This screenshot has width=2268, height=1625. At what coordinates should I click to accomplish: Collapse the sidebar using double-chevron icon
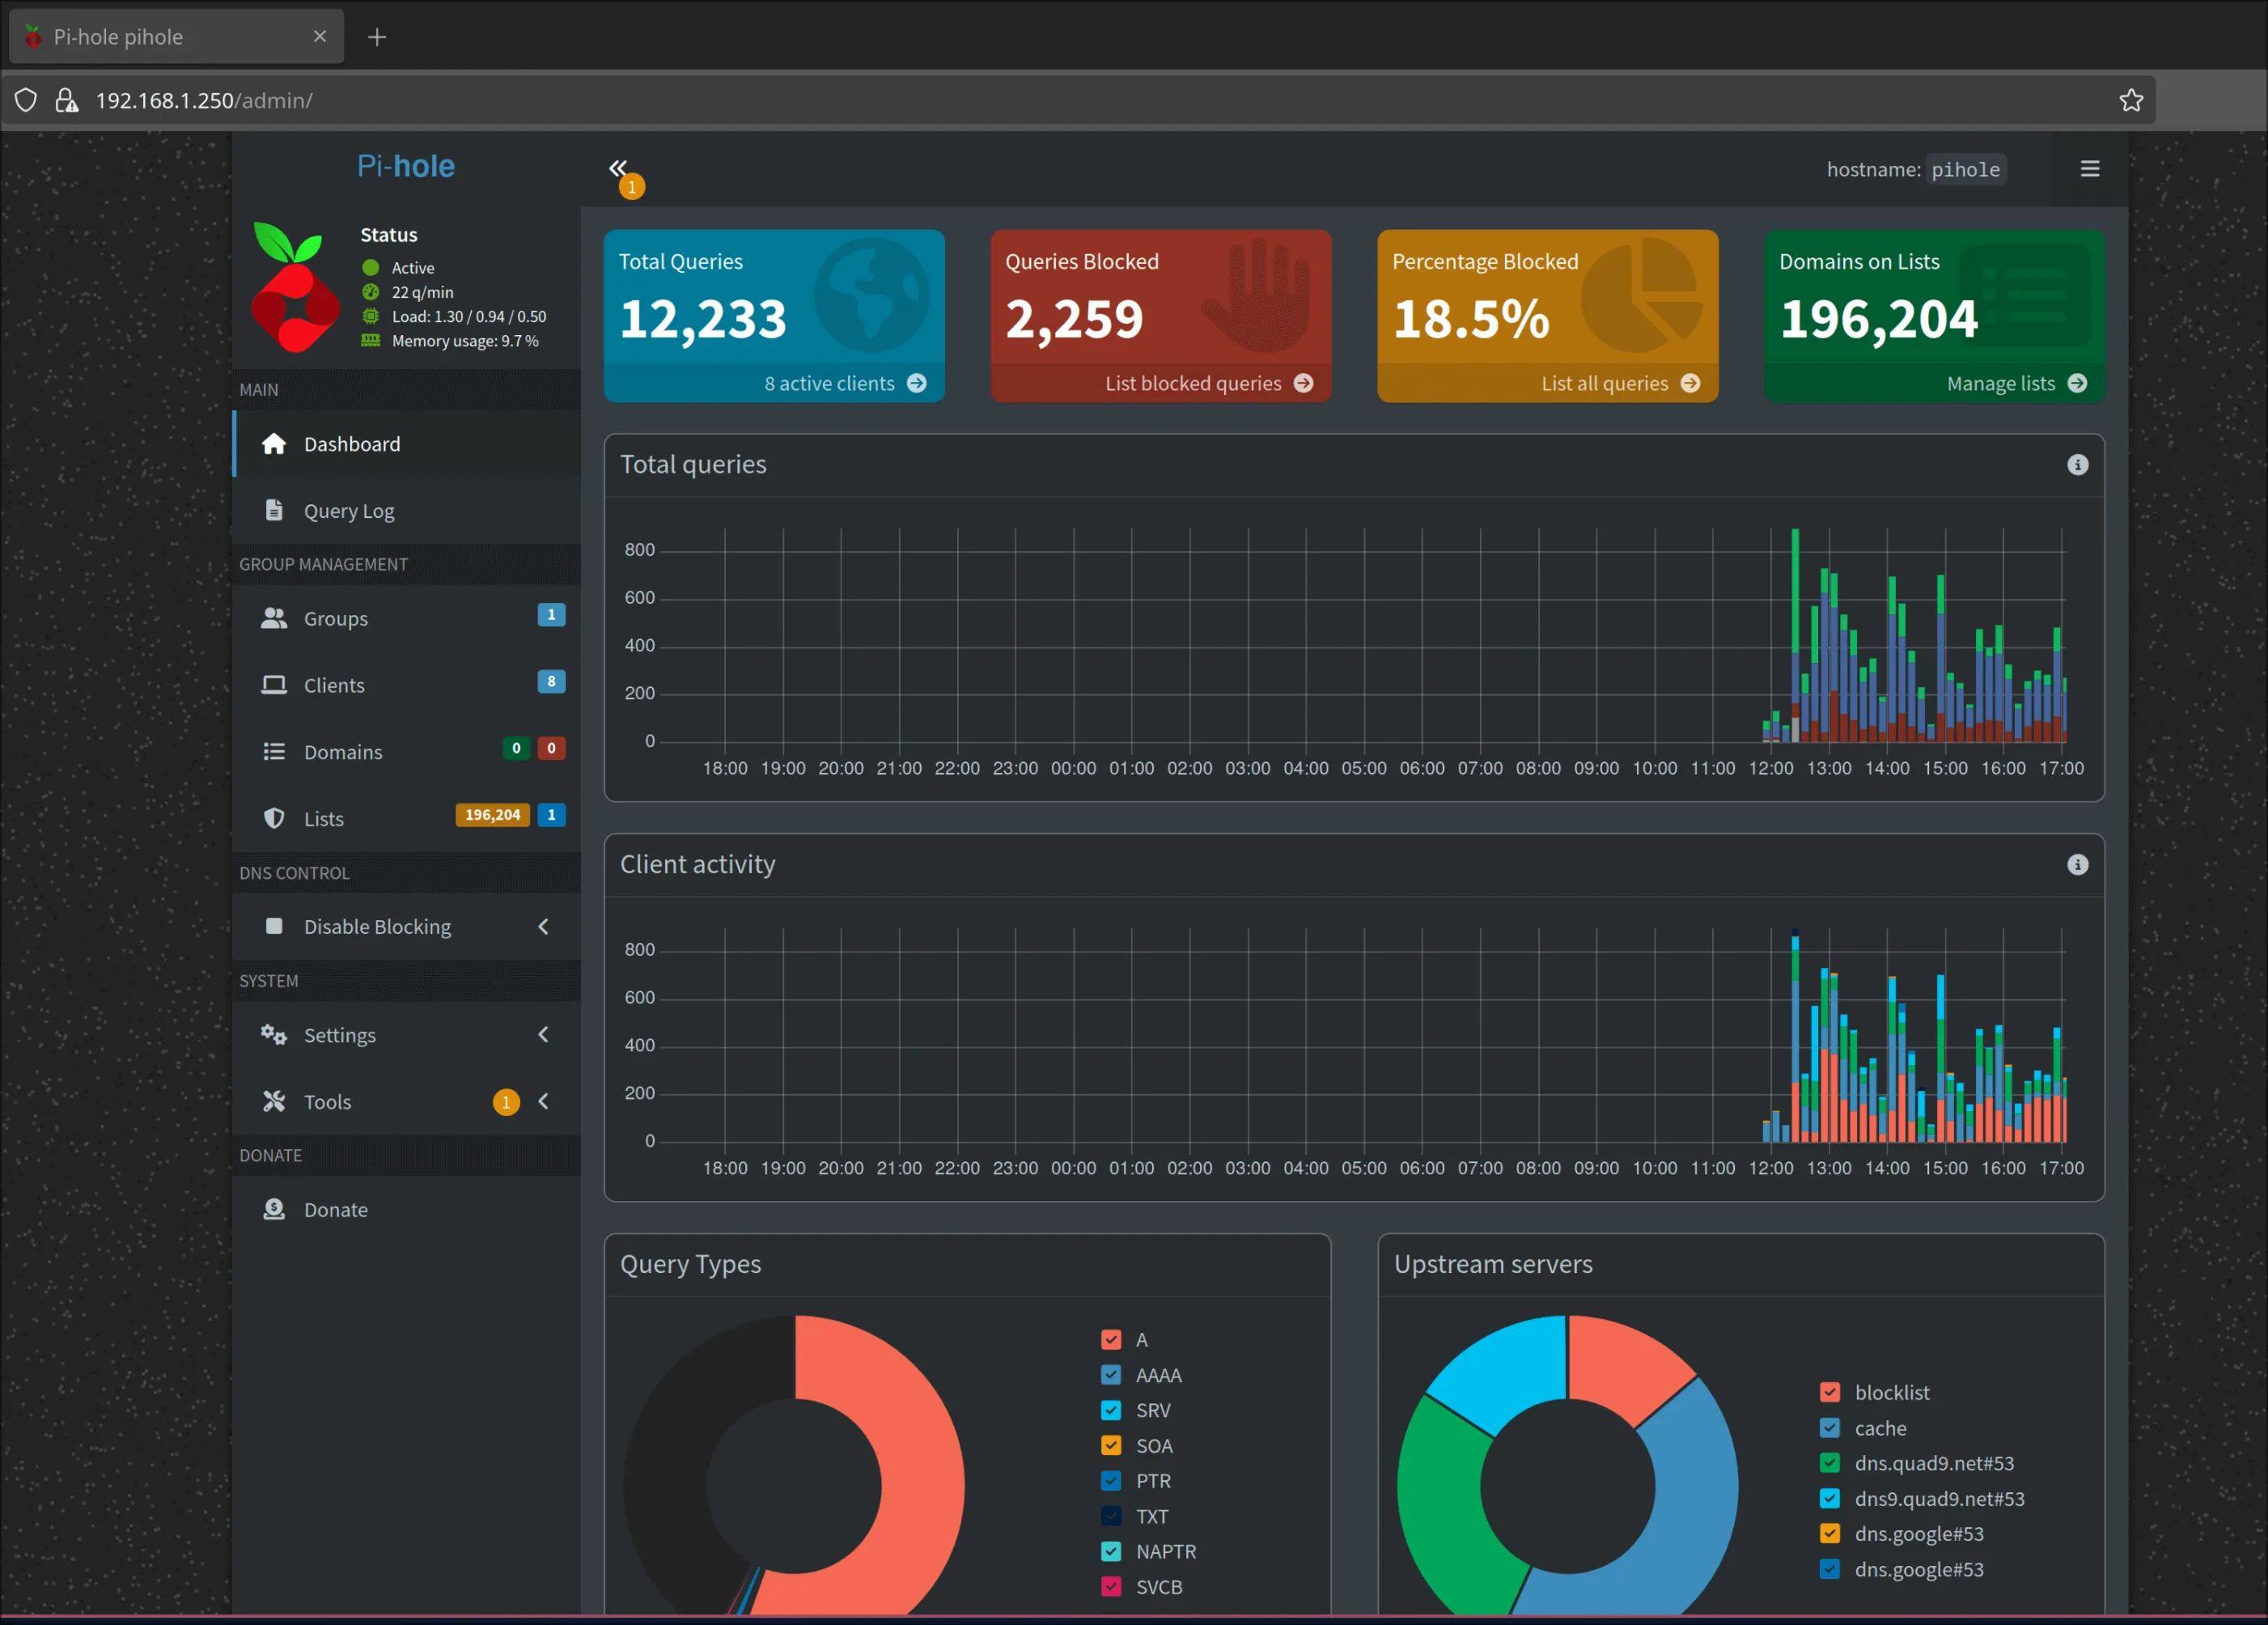pos(618,168)
